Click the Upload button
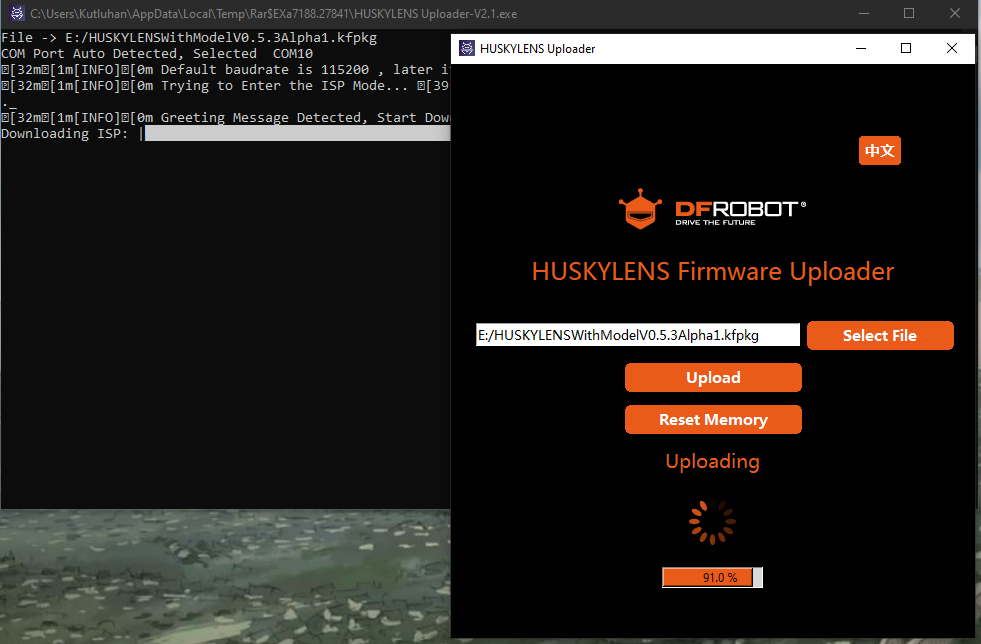Viewport: 981px width, 644px height. (x=713, y=377)
